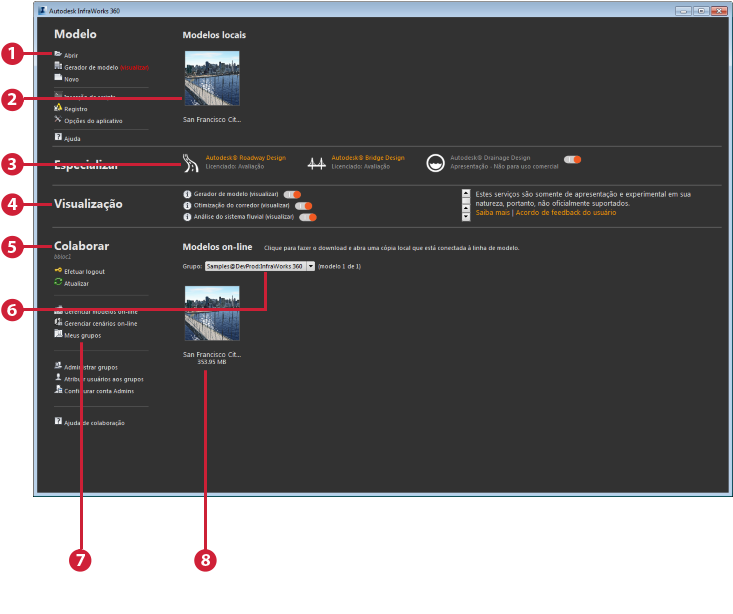Click the Configurar conta Admins icon
This screenshot has height=614, width=733.
tap(58, 389)
